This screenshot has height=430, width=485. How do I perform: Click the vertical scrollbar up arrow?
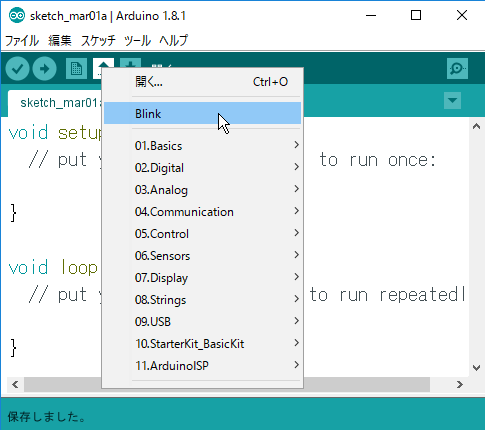point(476,126)
